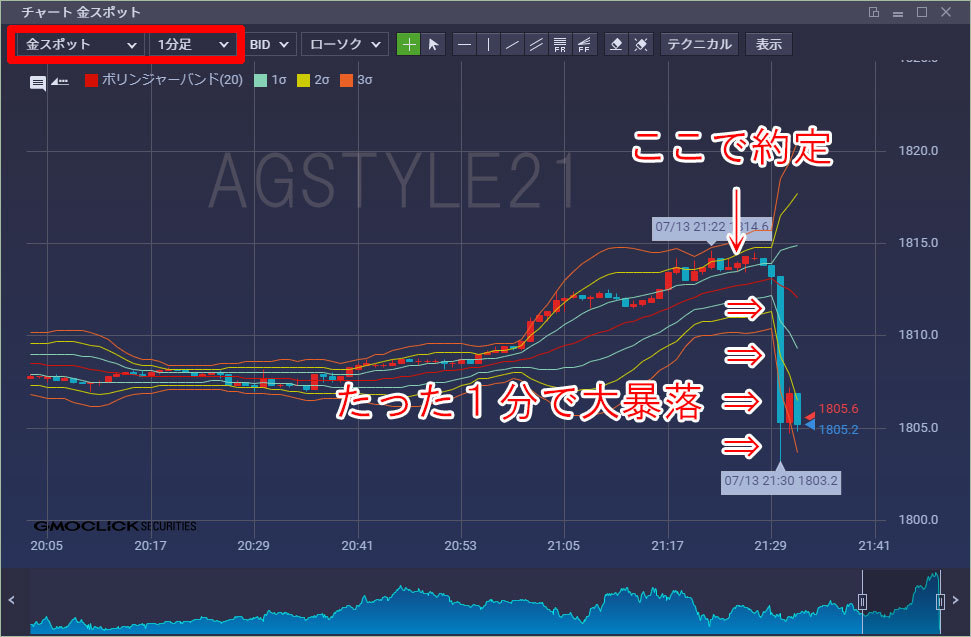Click the erase-all drawings icon
Image resolution: width=971 pixels, height=637 pixels.
tap(642, 44)
